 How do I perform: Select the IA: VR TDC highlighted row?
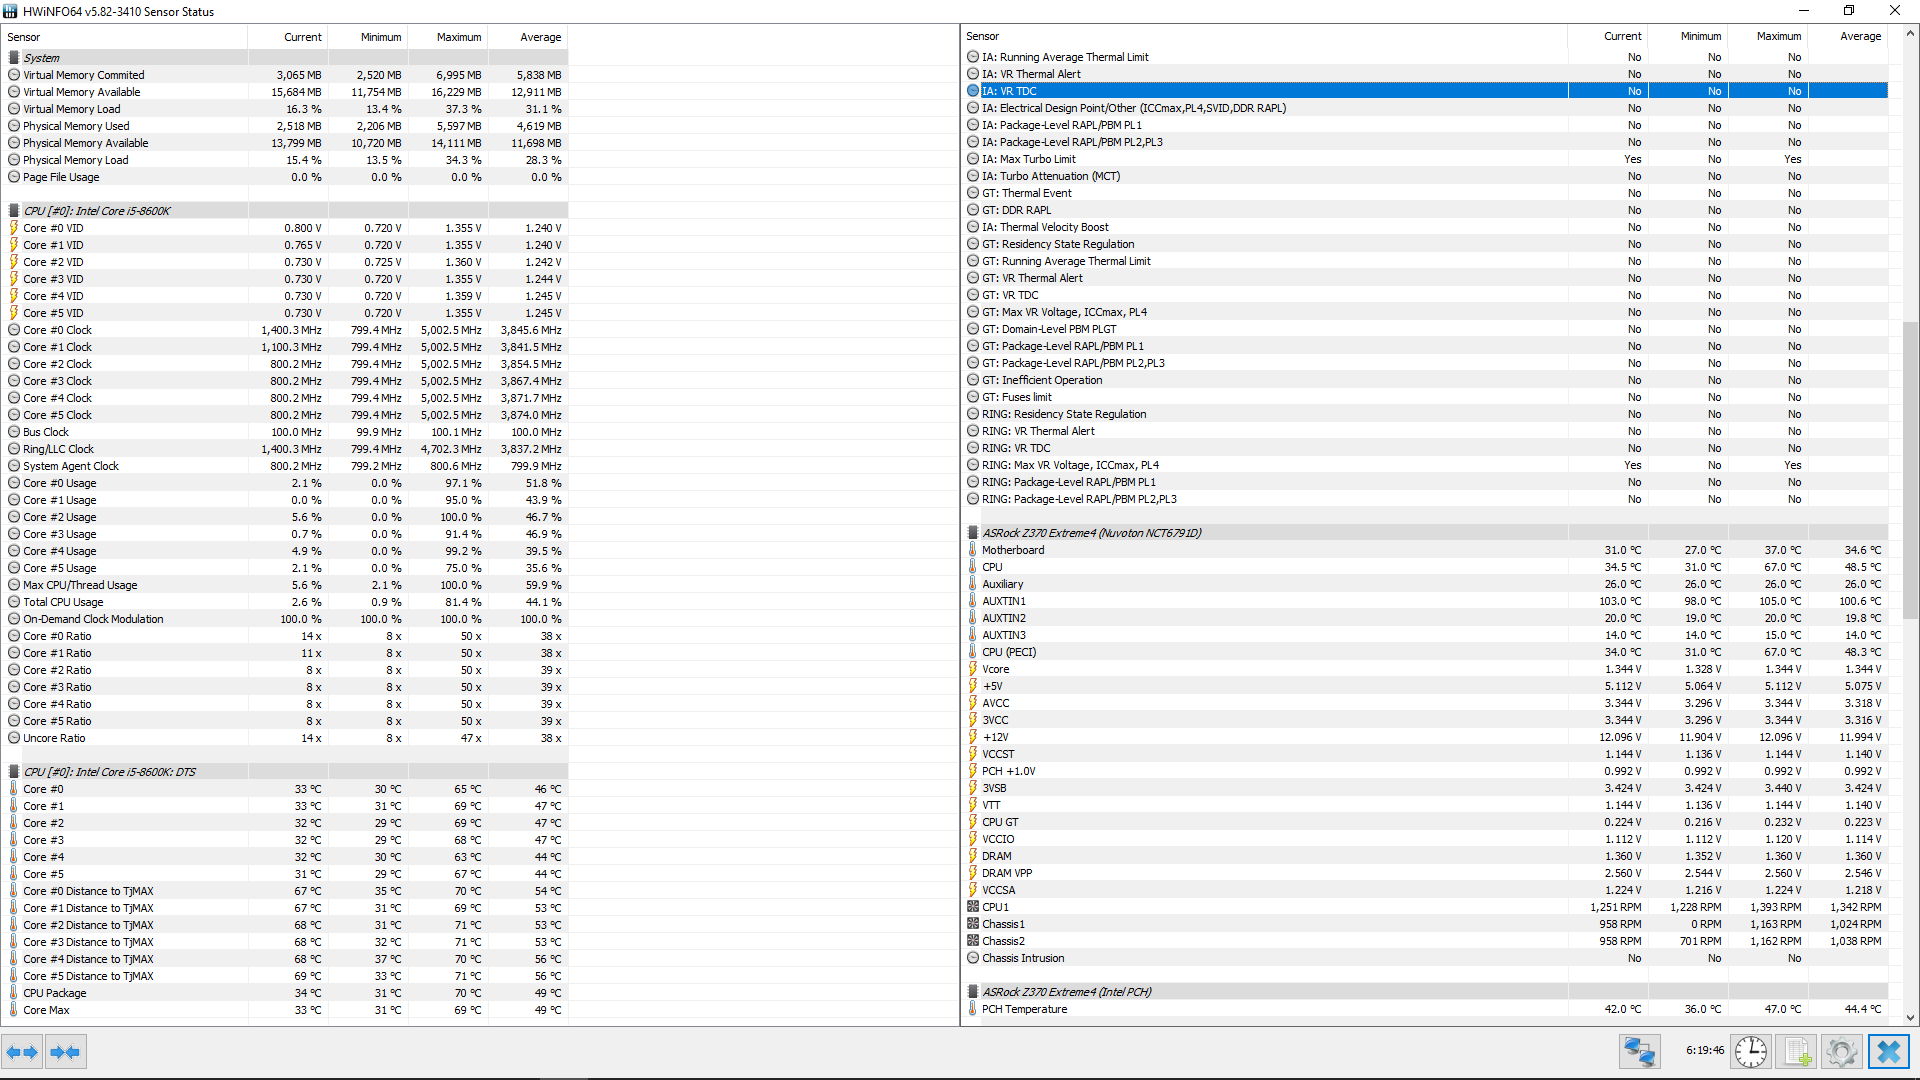[x=1009, y=91]
